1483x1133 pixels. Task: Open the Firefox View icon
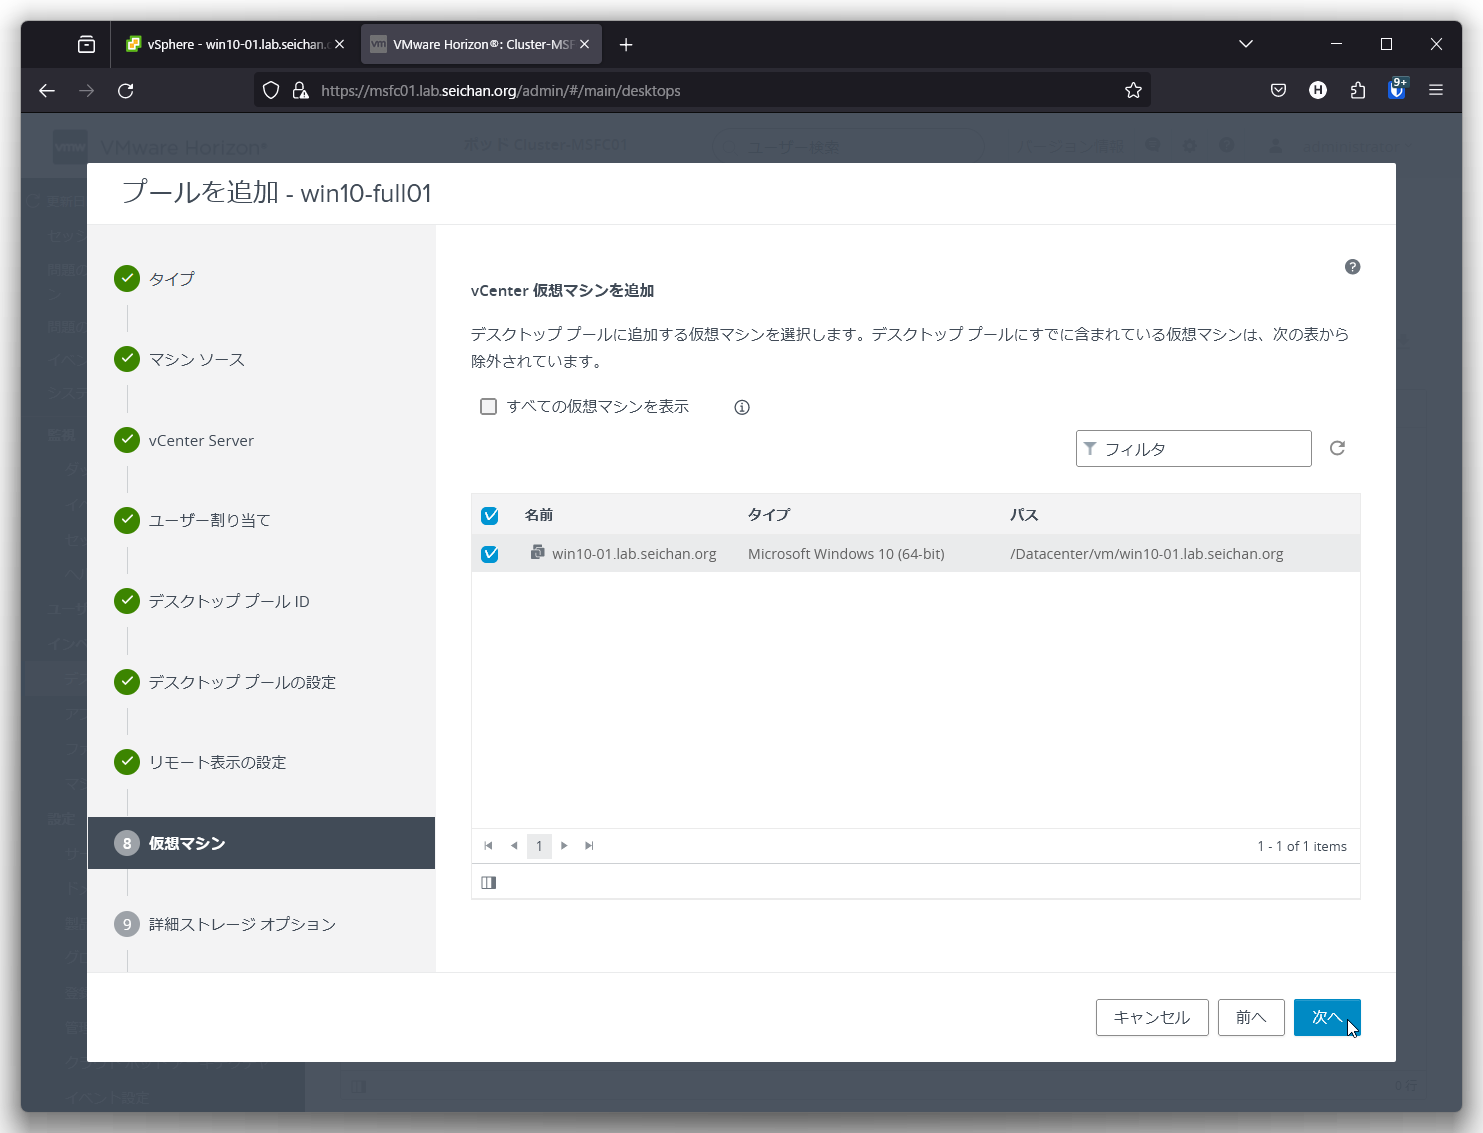click(x=86, y=44)
